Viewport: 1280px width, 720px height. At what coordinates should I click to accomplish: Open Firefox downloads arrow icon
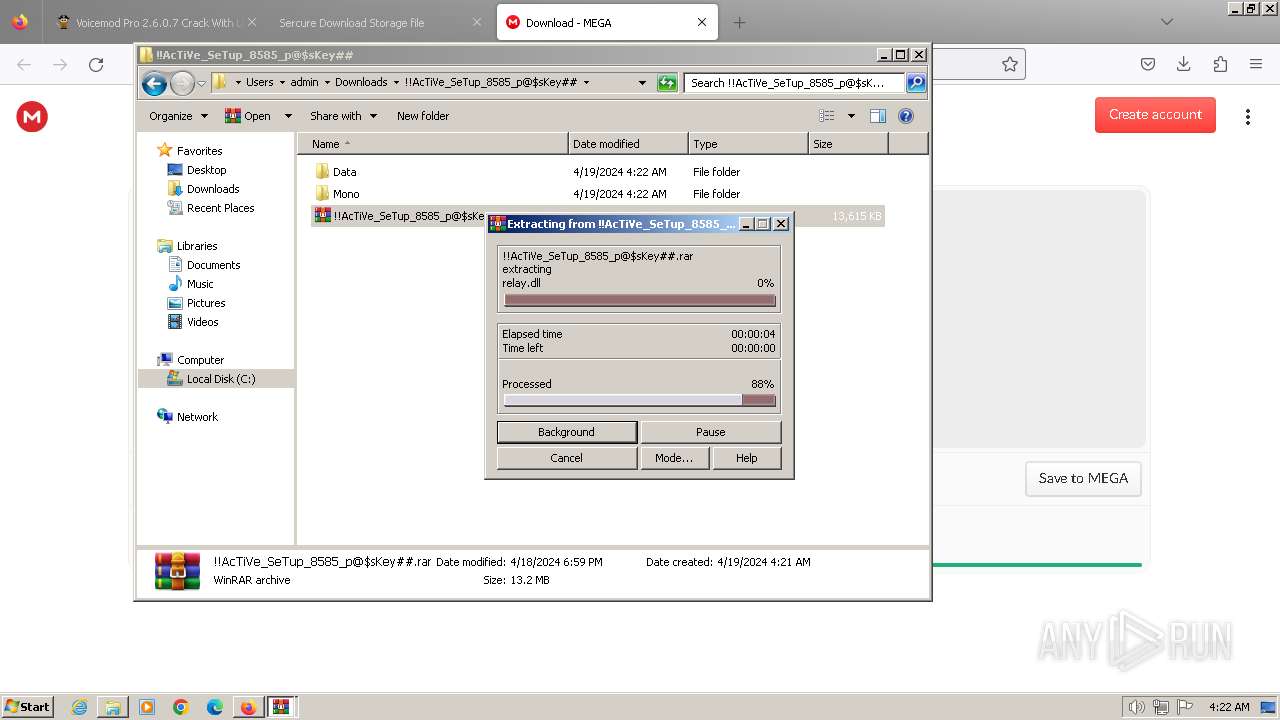point(1184,64)
